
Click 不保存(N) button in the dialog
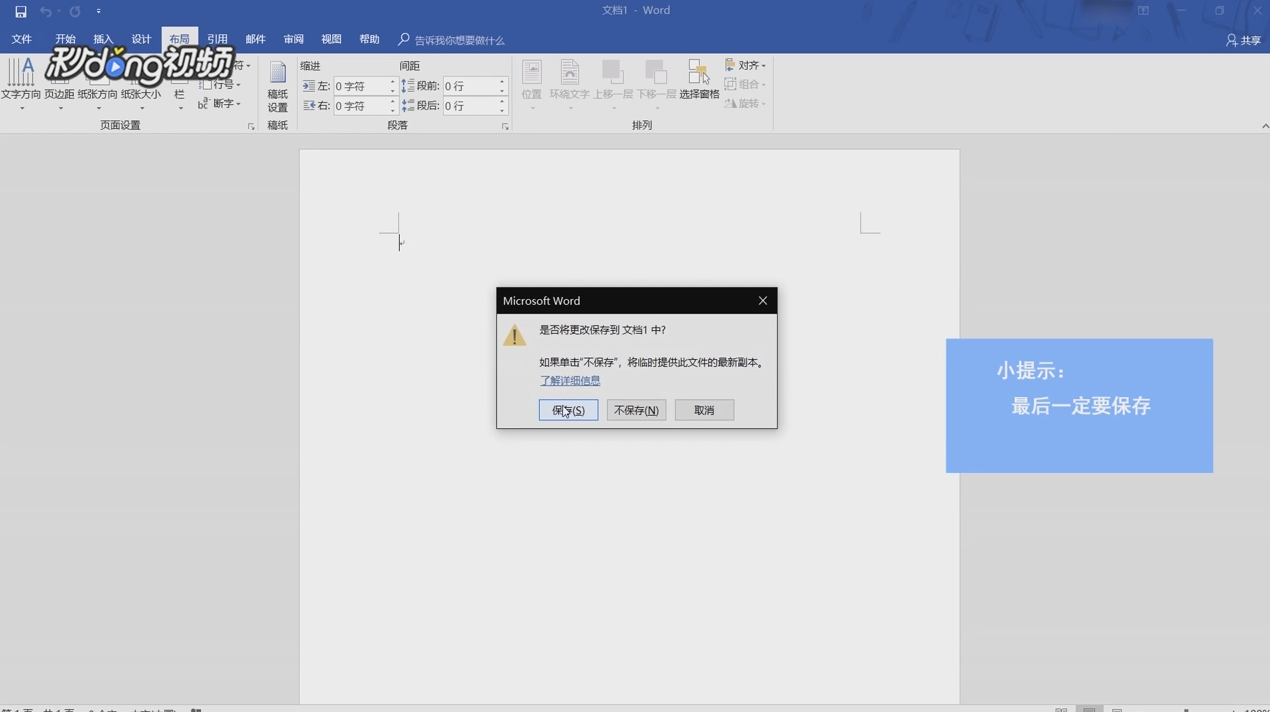(x=636, y=410)
